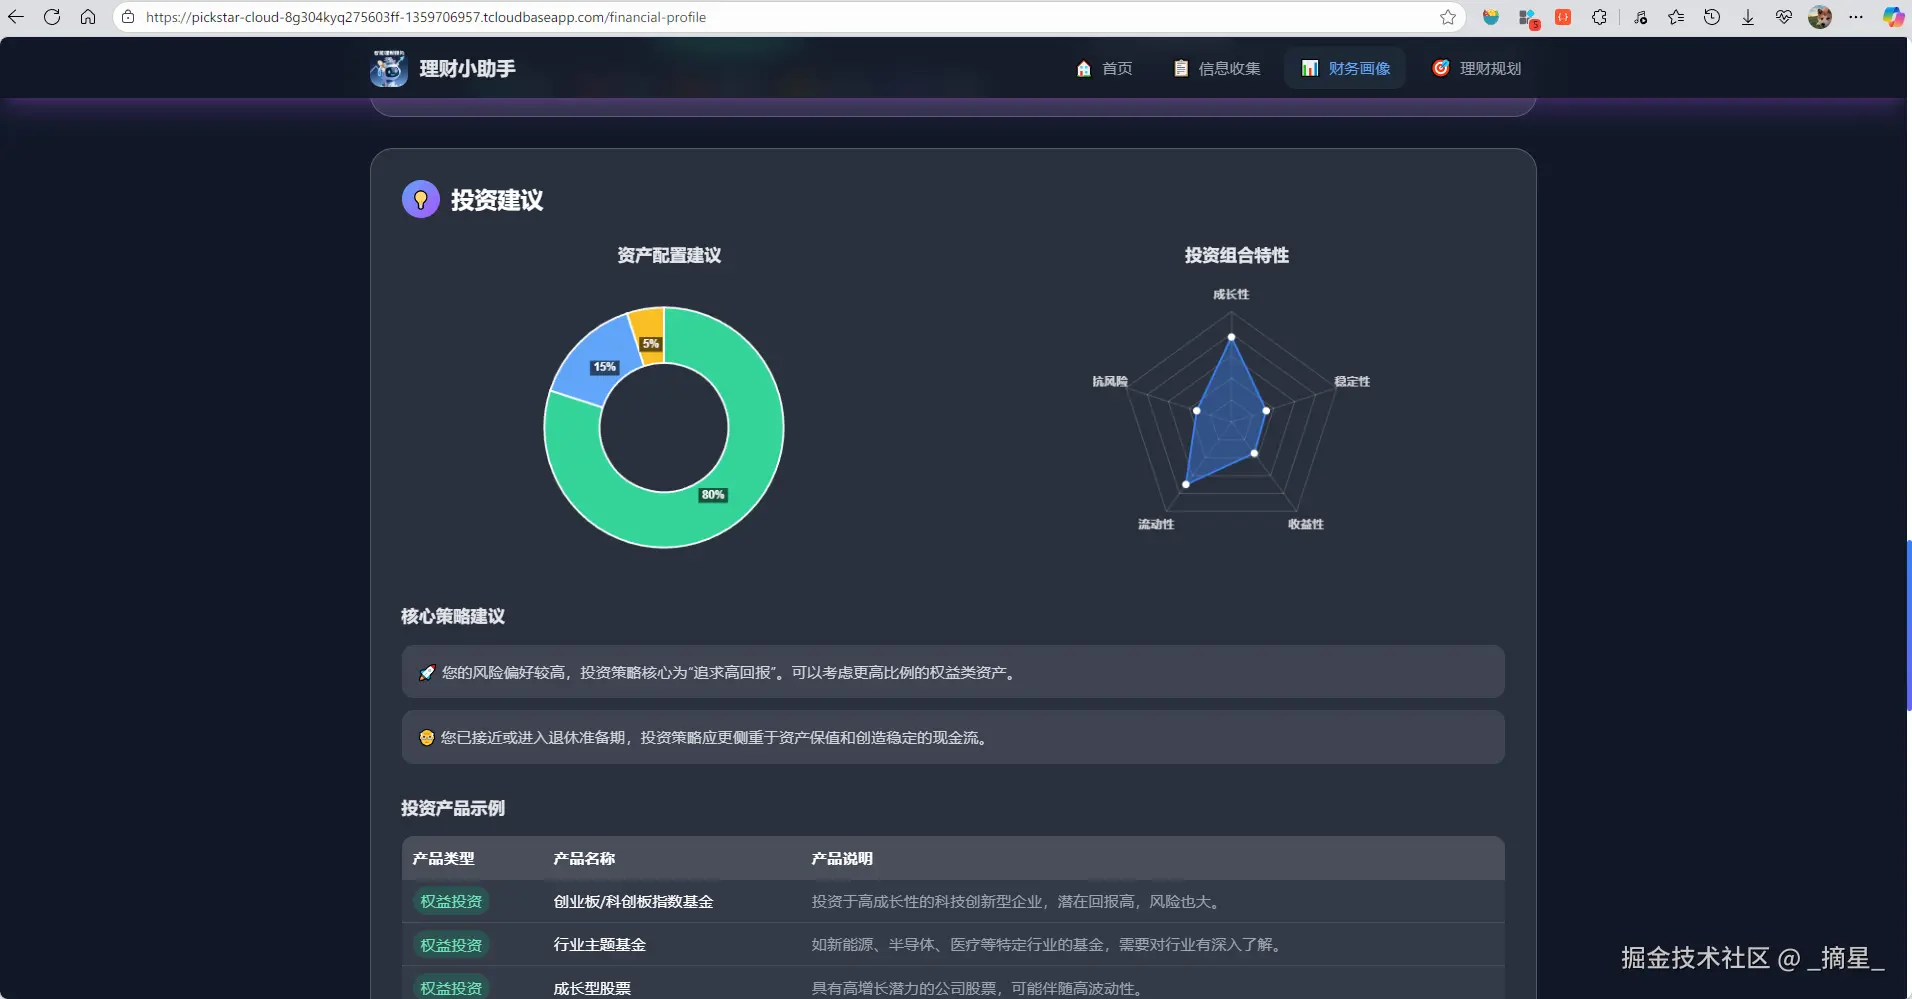Viewport: 1912px width, 999px height.
Task: Select the 财务画像 nav tab
Action: point(1346,68)
